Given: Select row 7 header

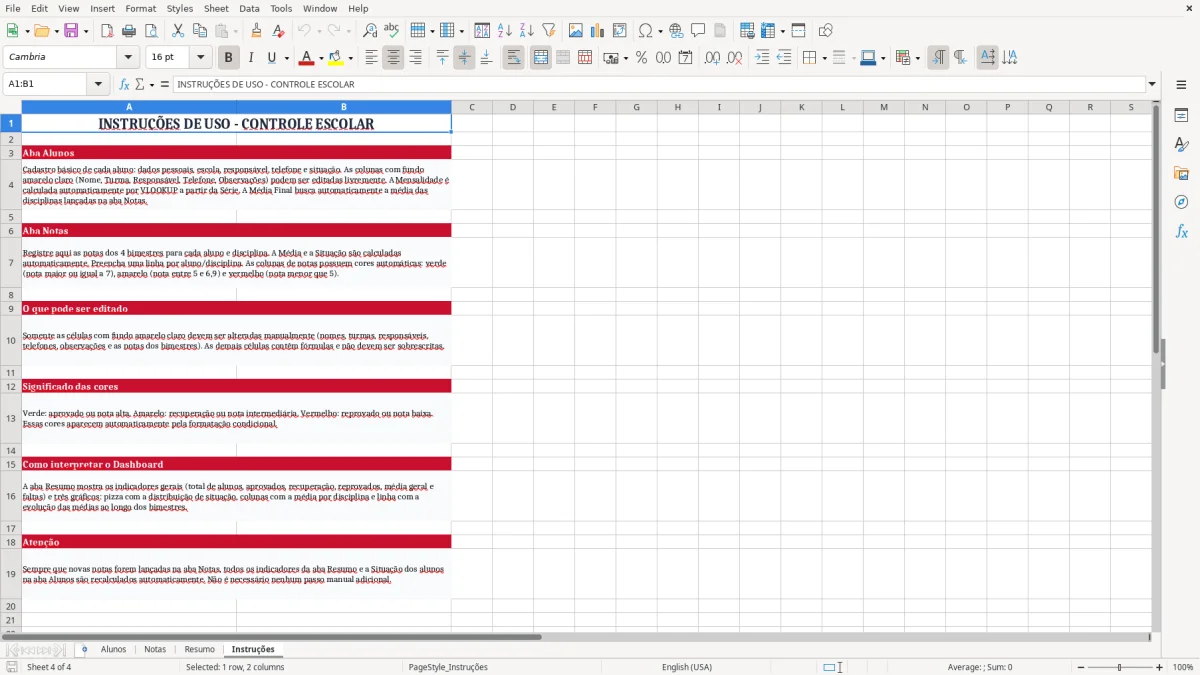Looking at the screenshot, I should [x=11, y=263].
